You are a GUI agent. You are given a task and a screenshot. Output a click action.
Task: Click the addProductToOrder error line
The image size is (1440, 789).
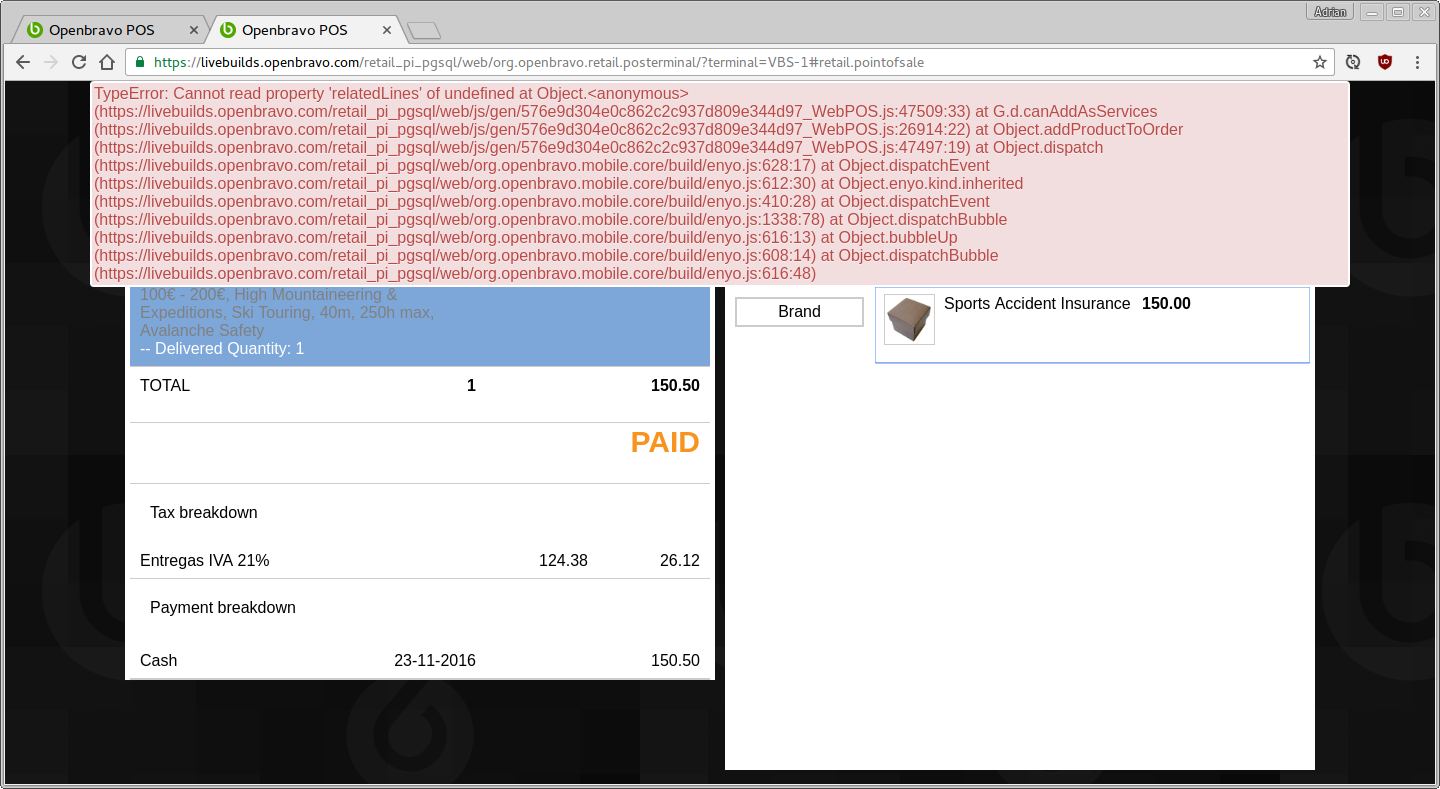638,130
